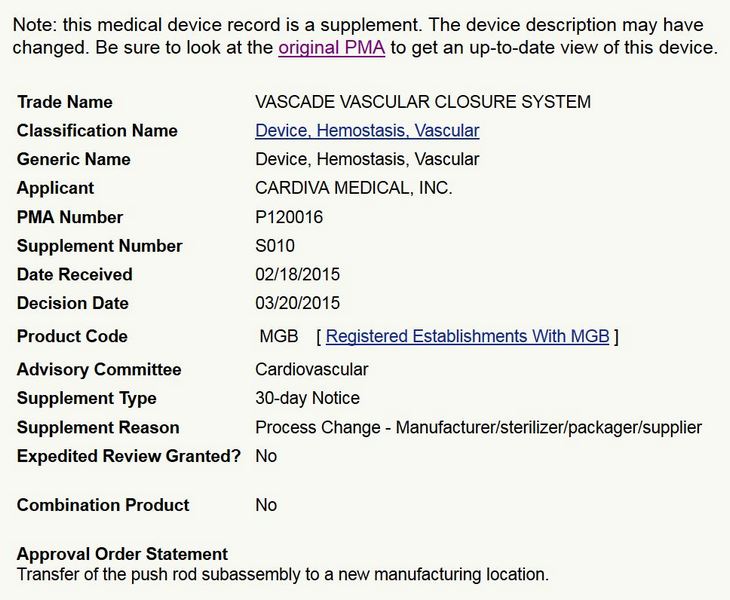Click the Combination Product label
The image size is (730, 600).
(103, 505)
